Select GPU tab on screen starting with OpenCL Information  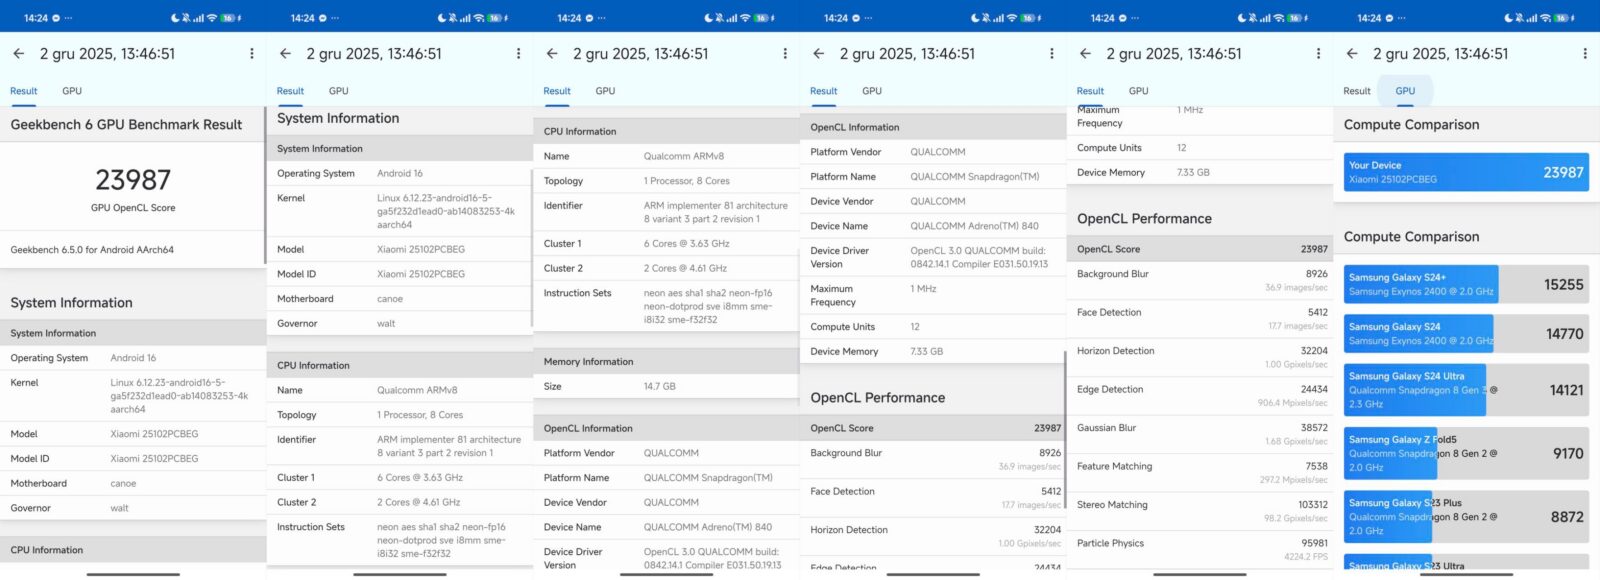[872, 91]
